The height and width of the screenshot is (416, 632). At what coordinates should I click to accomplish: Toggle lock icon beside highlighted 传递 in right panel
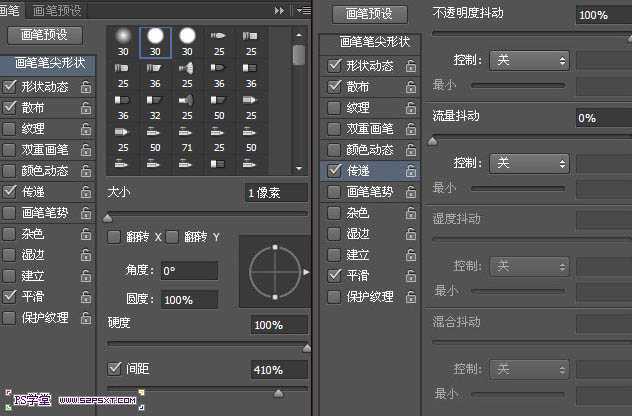coord(411,171)
